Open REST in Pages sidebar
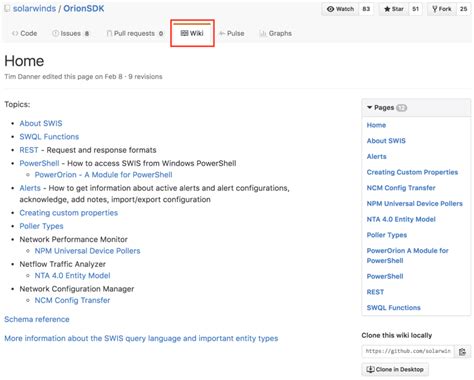 pos(375,292)
